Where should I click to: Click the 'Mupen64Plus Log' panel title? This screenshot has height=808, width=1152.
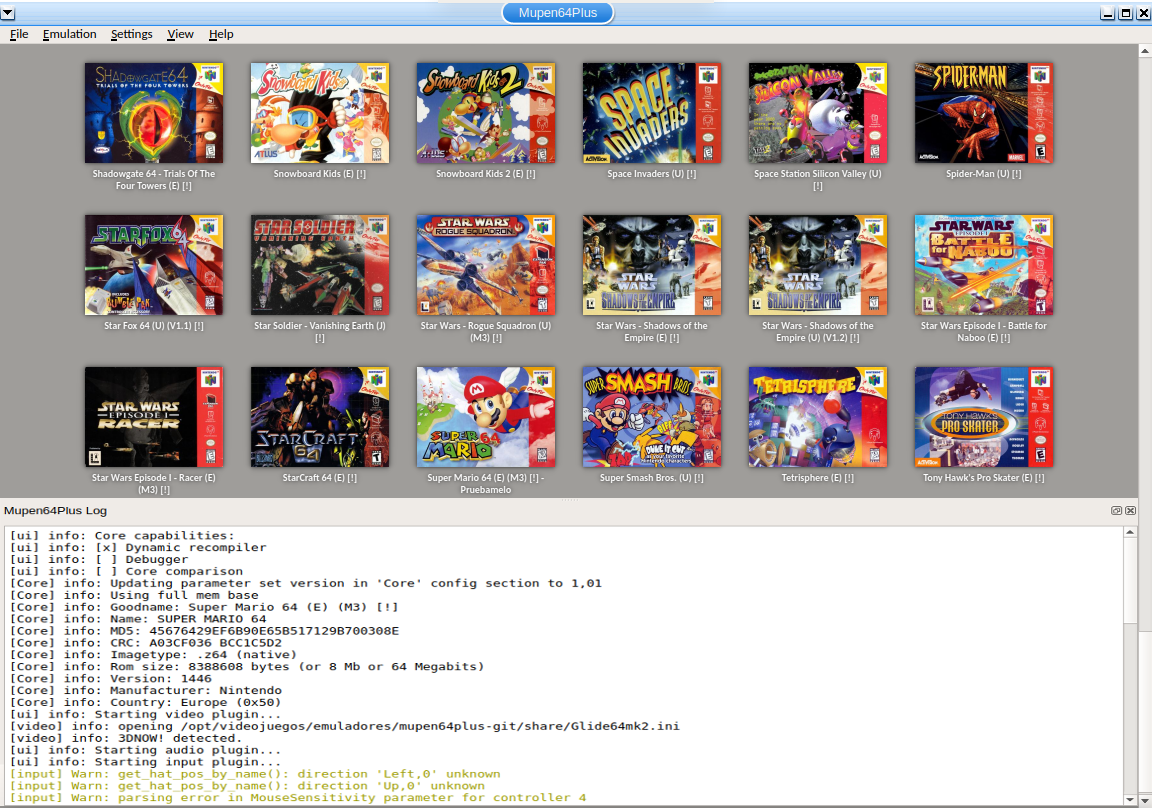click(56, 511)
